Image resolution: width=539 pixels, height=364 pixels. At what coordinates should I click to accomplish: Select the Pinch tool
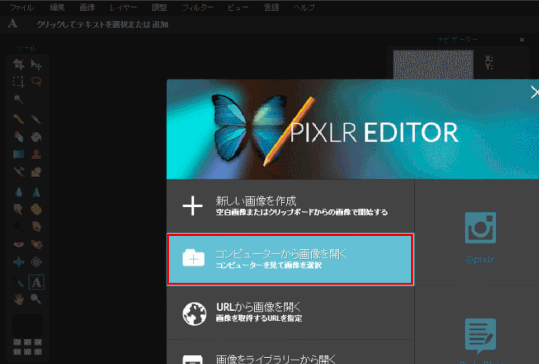tap(36, 262)
